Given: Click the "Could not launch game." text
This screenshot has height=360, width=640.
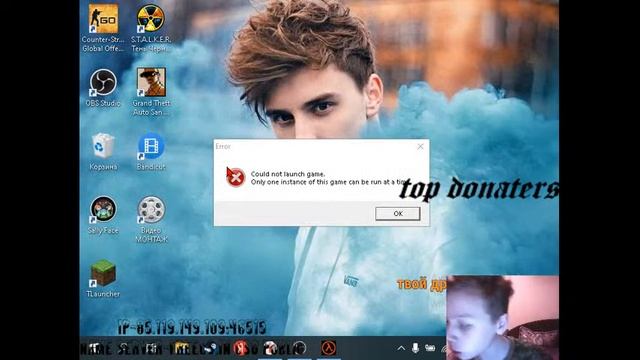Looking at the screenshot, I should point(288,174).
